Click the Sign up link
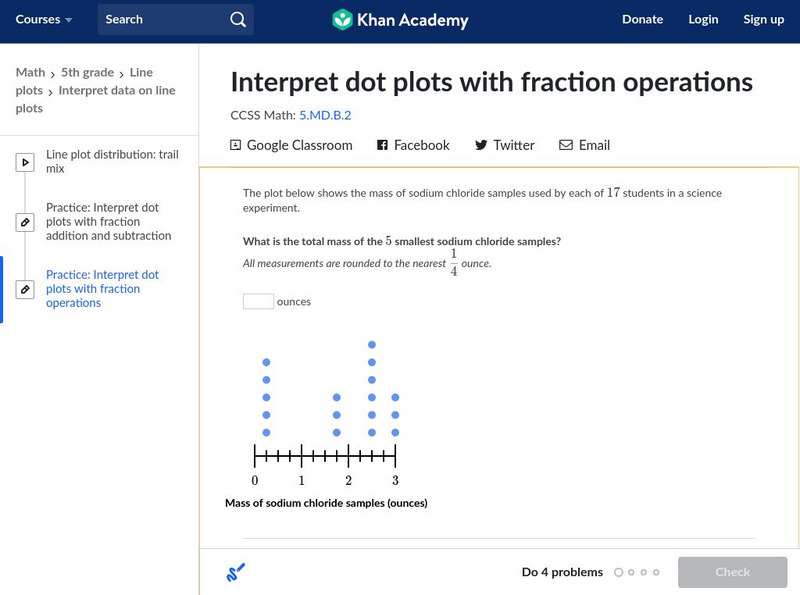The height and width of the screenshot is (595, 800). [763, 19]
